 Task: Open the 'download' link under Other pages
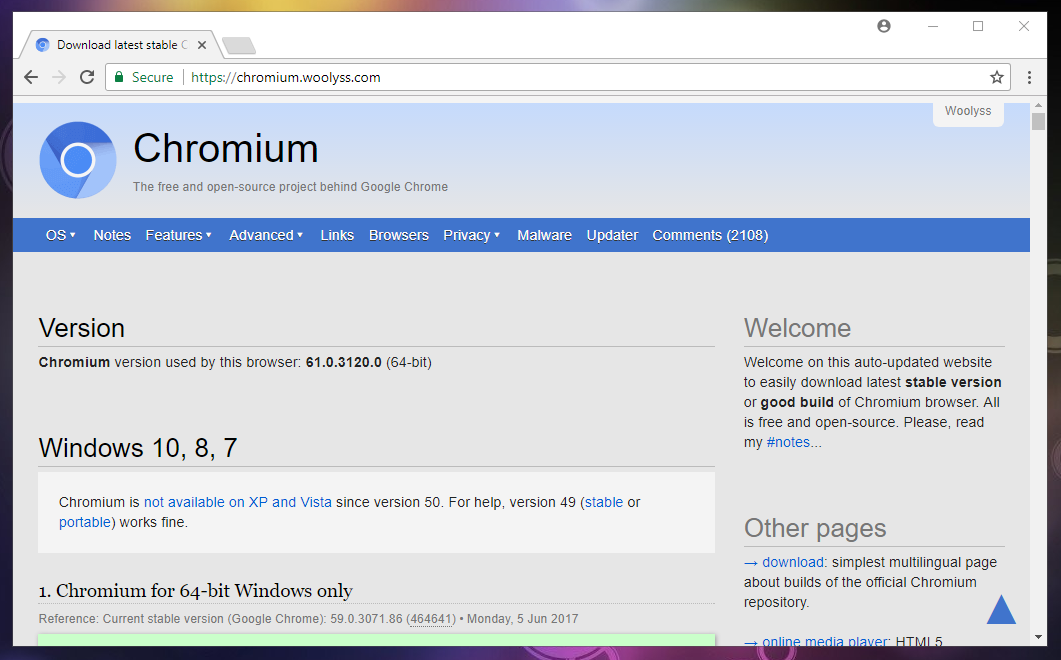click(792, 563)
